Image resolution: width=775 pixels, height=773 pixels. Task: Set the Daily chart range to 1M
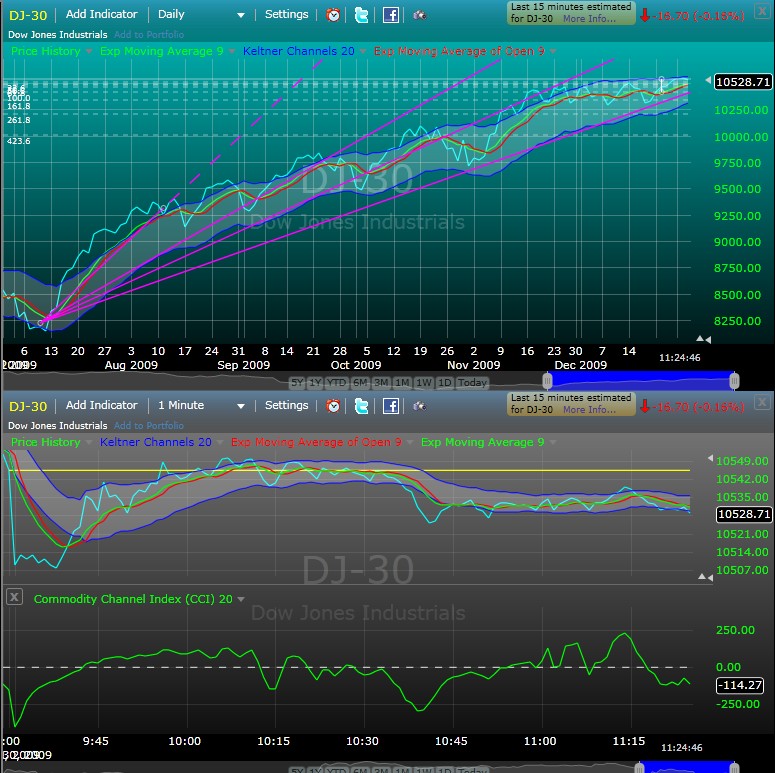[402, 383]
